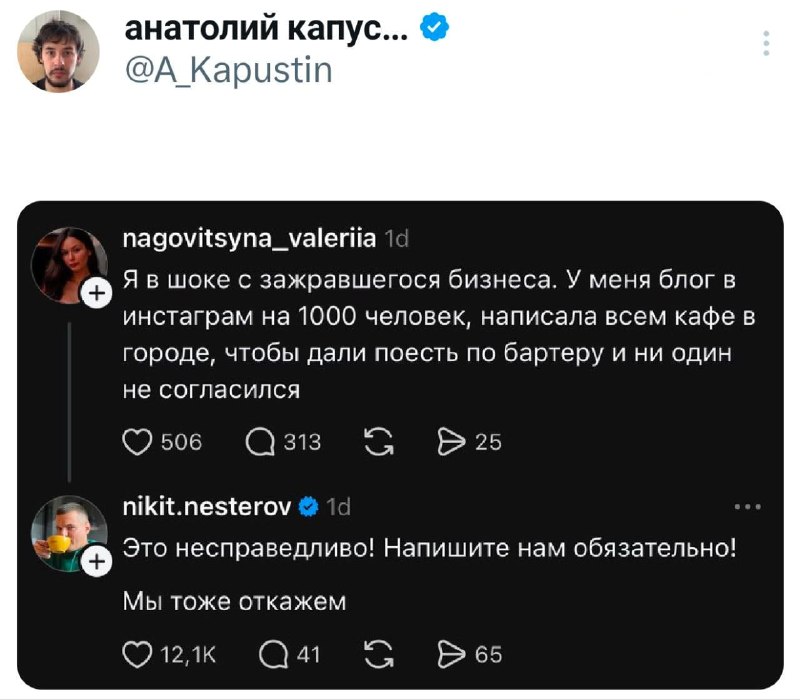The image size is (800, 700).
Task: Share nagovitsyna_valeriia's post via send icon
Action: point(453,441)
